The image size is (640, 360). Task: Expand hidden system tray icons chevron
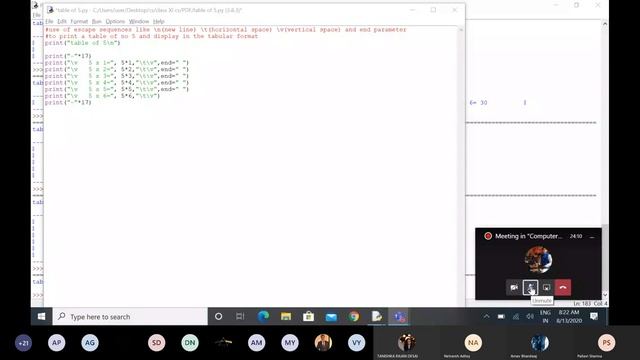coord(486,316)
